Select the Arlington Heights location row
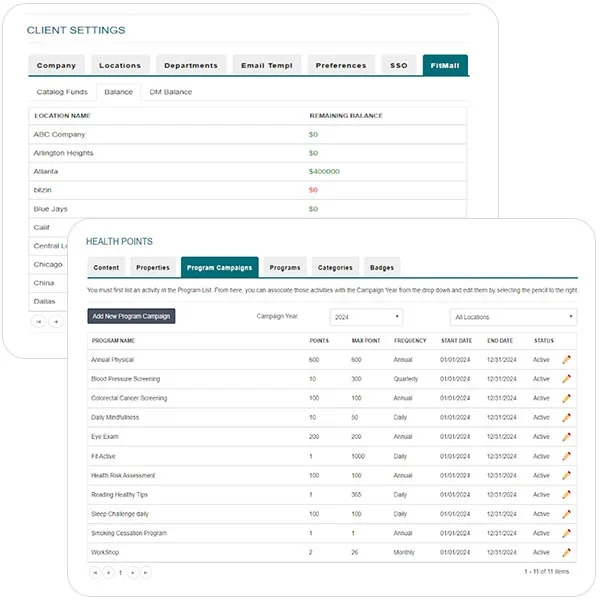 click(x=248, y=153)
